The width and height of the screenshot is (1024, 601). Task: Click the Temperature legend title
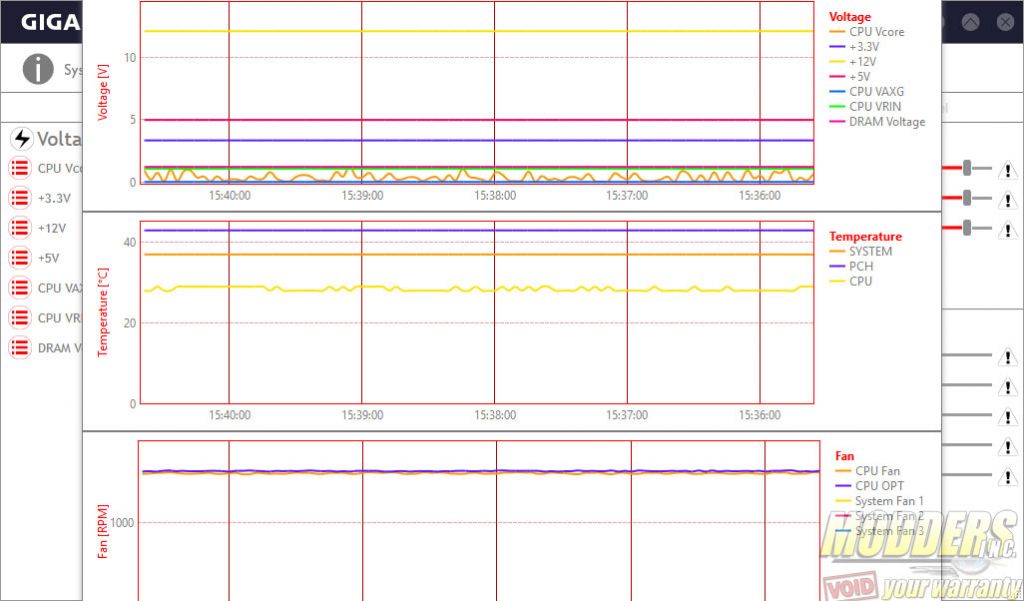click(x=865, y=236)
